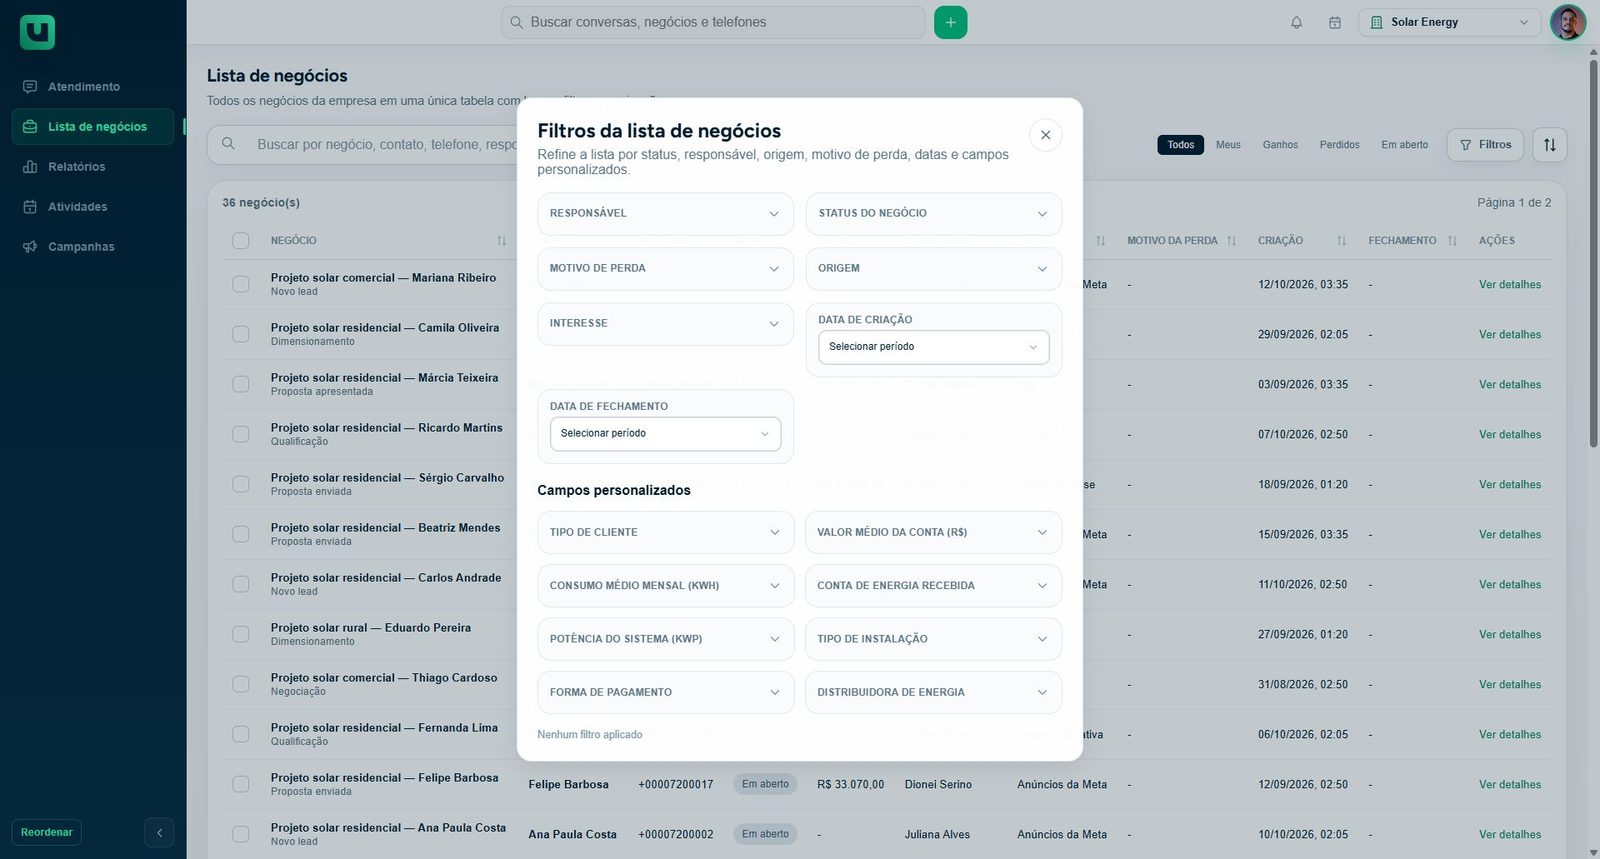
Task: Expand the MOTIVO DE PERDA filter
Action: coord(665,269)
